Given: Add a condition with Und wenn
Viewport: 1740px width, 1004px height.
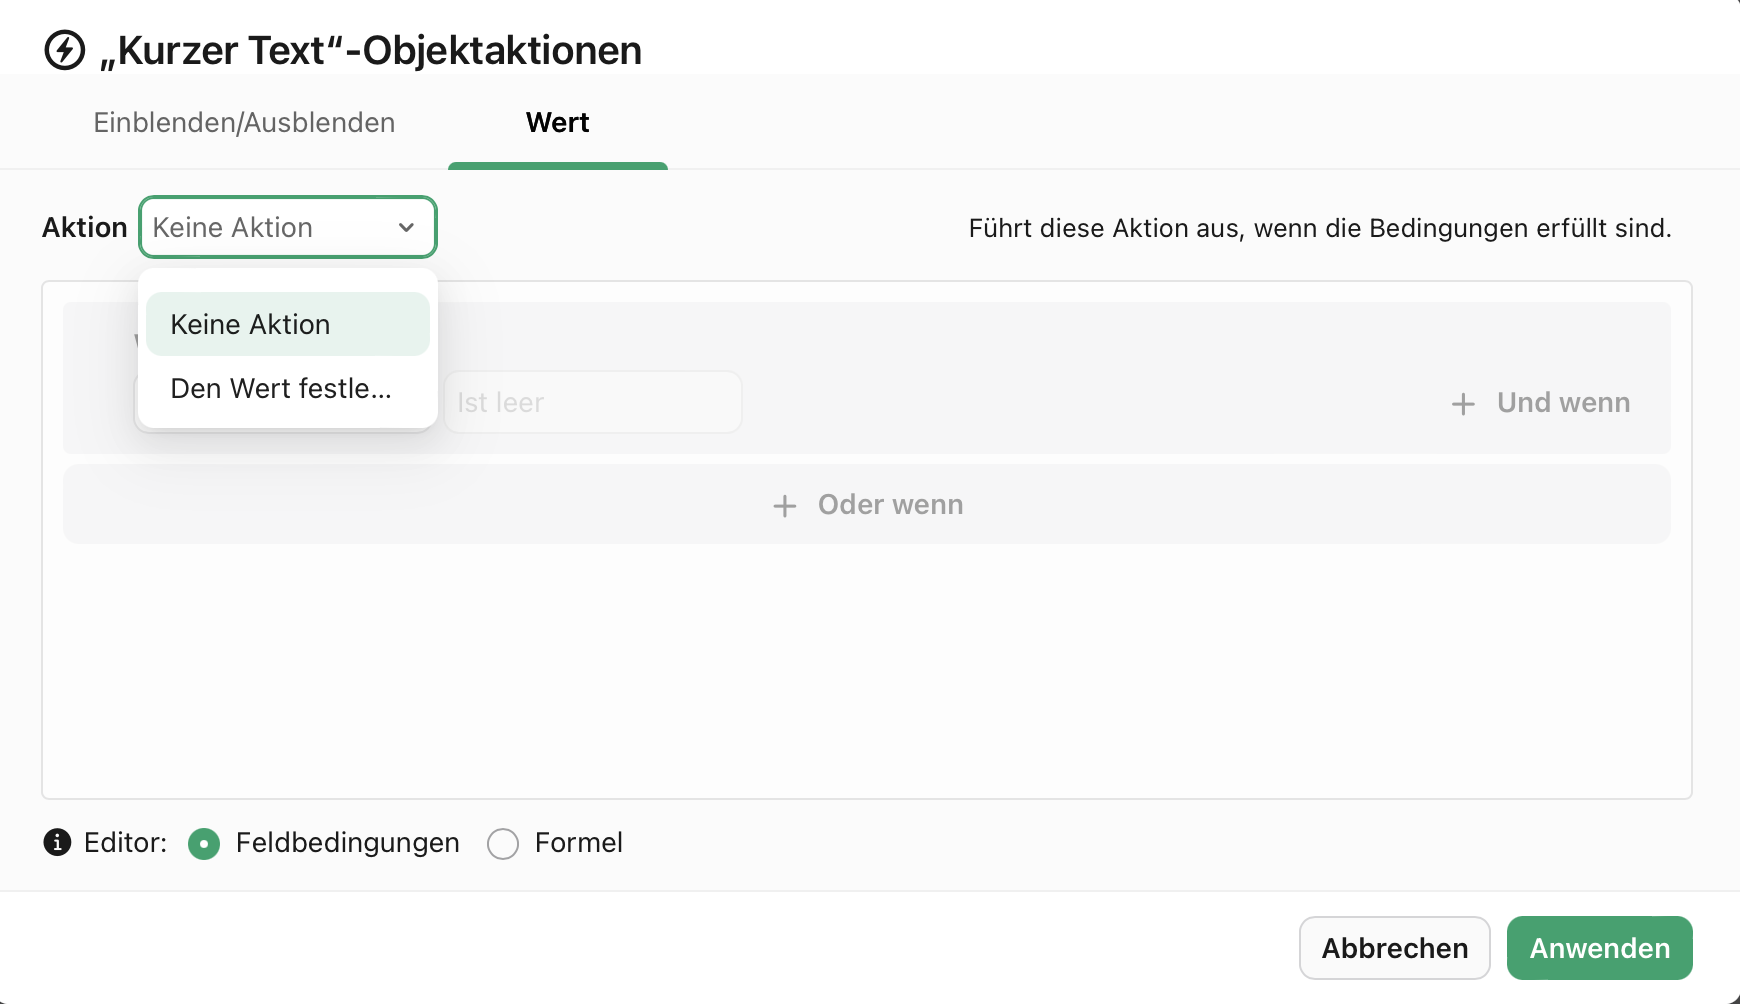Looking at the screenshot, I should pyautogui.click(x=1540, y=403).
